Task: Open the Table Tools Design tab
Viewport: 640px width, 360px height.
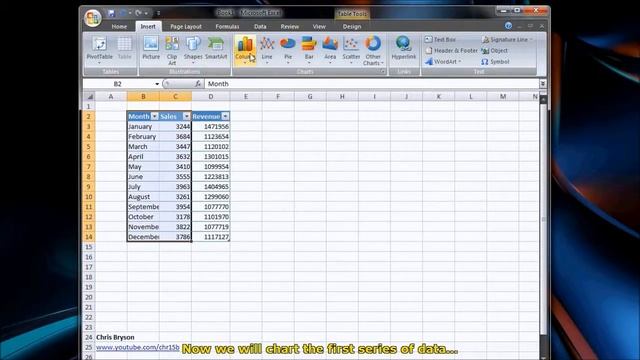Action: point(352,27)
